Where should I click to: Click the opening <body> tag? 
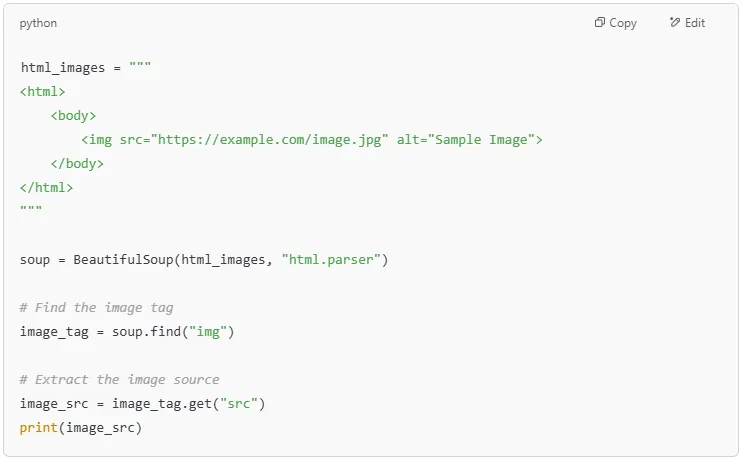tap(73, 116)
